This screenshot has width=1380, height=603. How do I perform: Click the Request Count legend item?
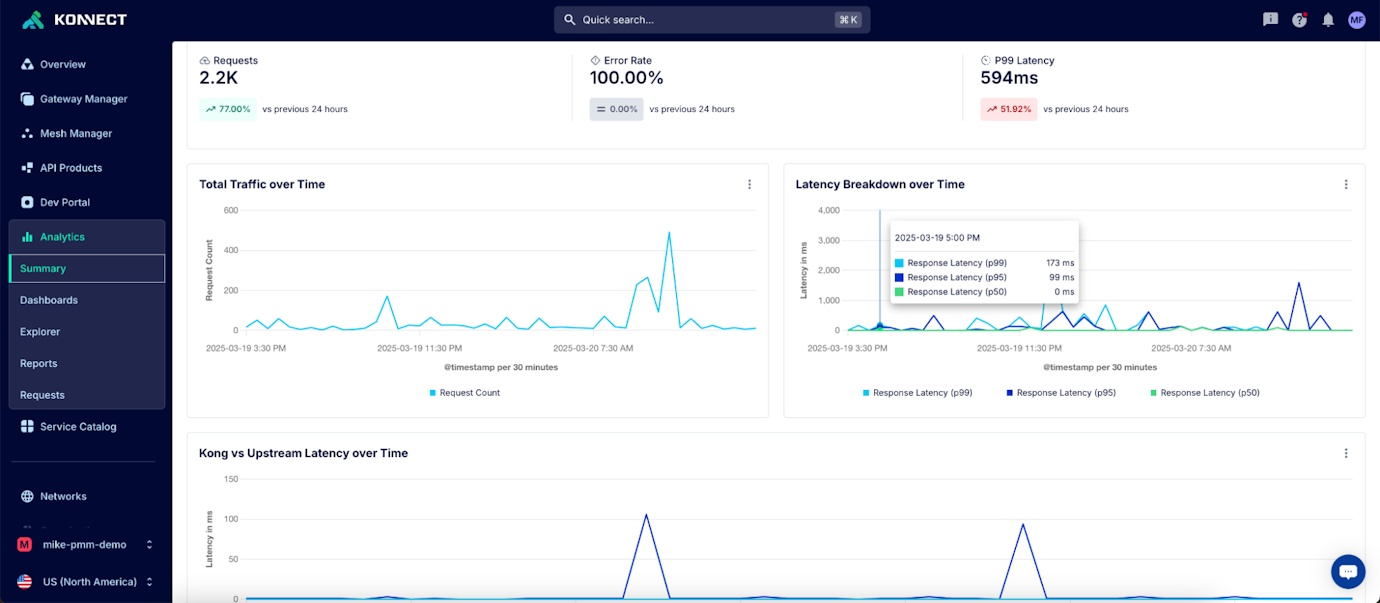(x=464, y=393)
